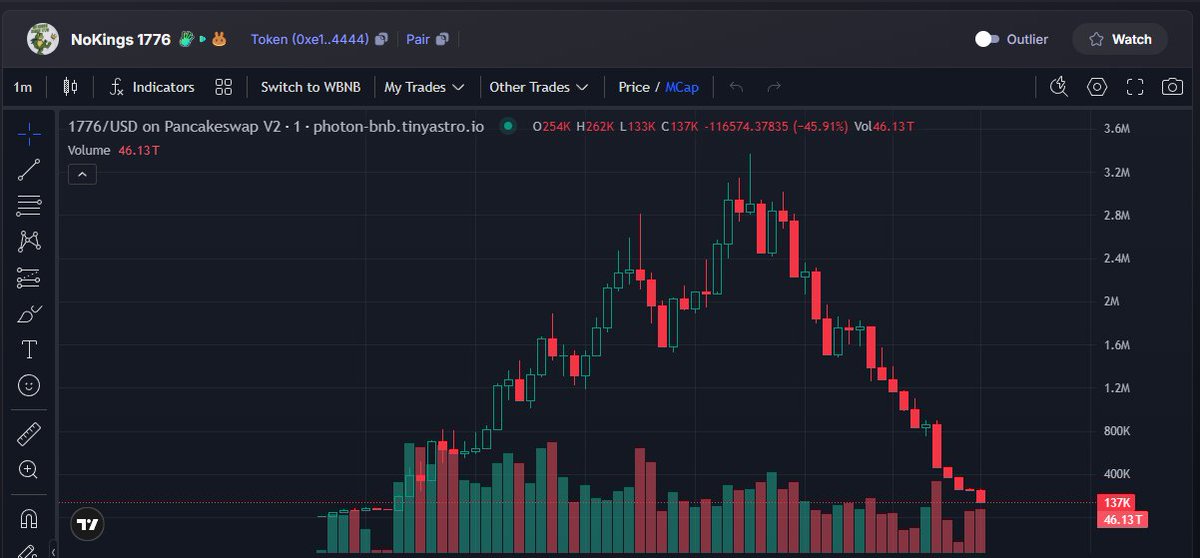Take a chart snapshot with camera icon
The height and width of the screenshot is (558, 1200).
pos(1172,87)
